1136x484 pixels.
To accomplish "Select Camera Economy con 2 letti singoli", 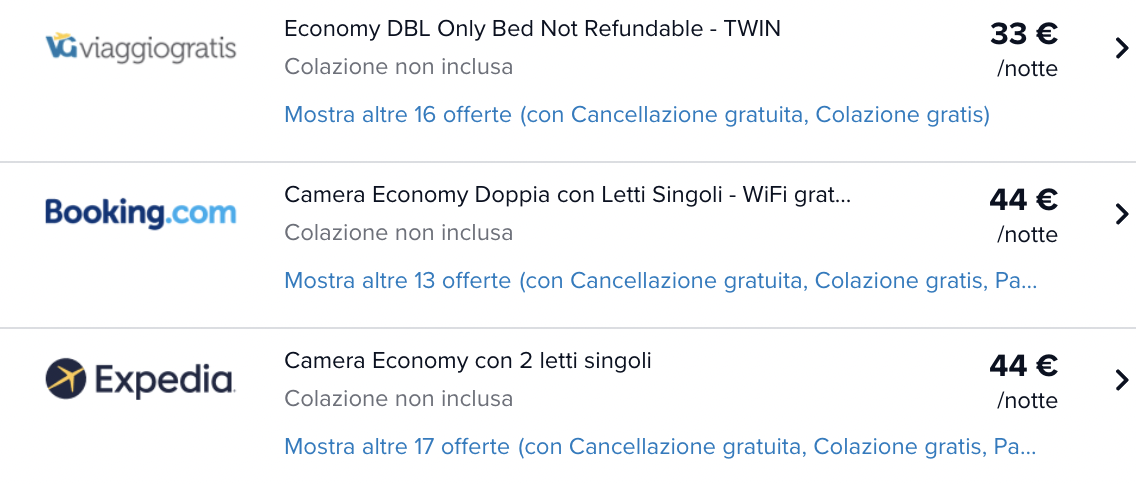I will [468, 360].
